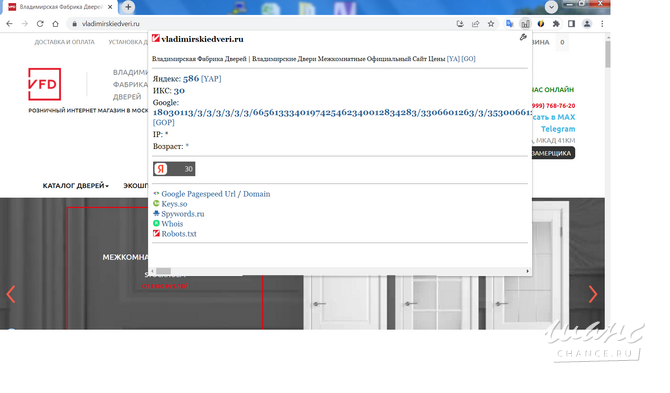Viewport: 670px width, 393px height.
Task: Open the ИКС value 30 link
Action: pyautogui.click(x=179, y=91)
